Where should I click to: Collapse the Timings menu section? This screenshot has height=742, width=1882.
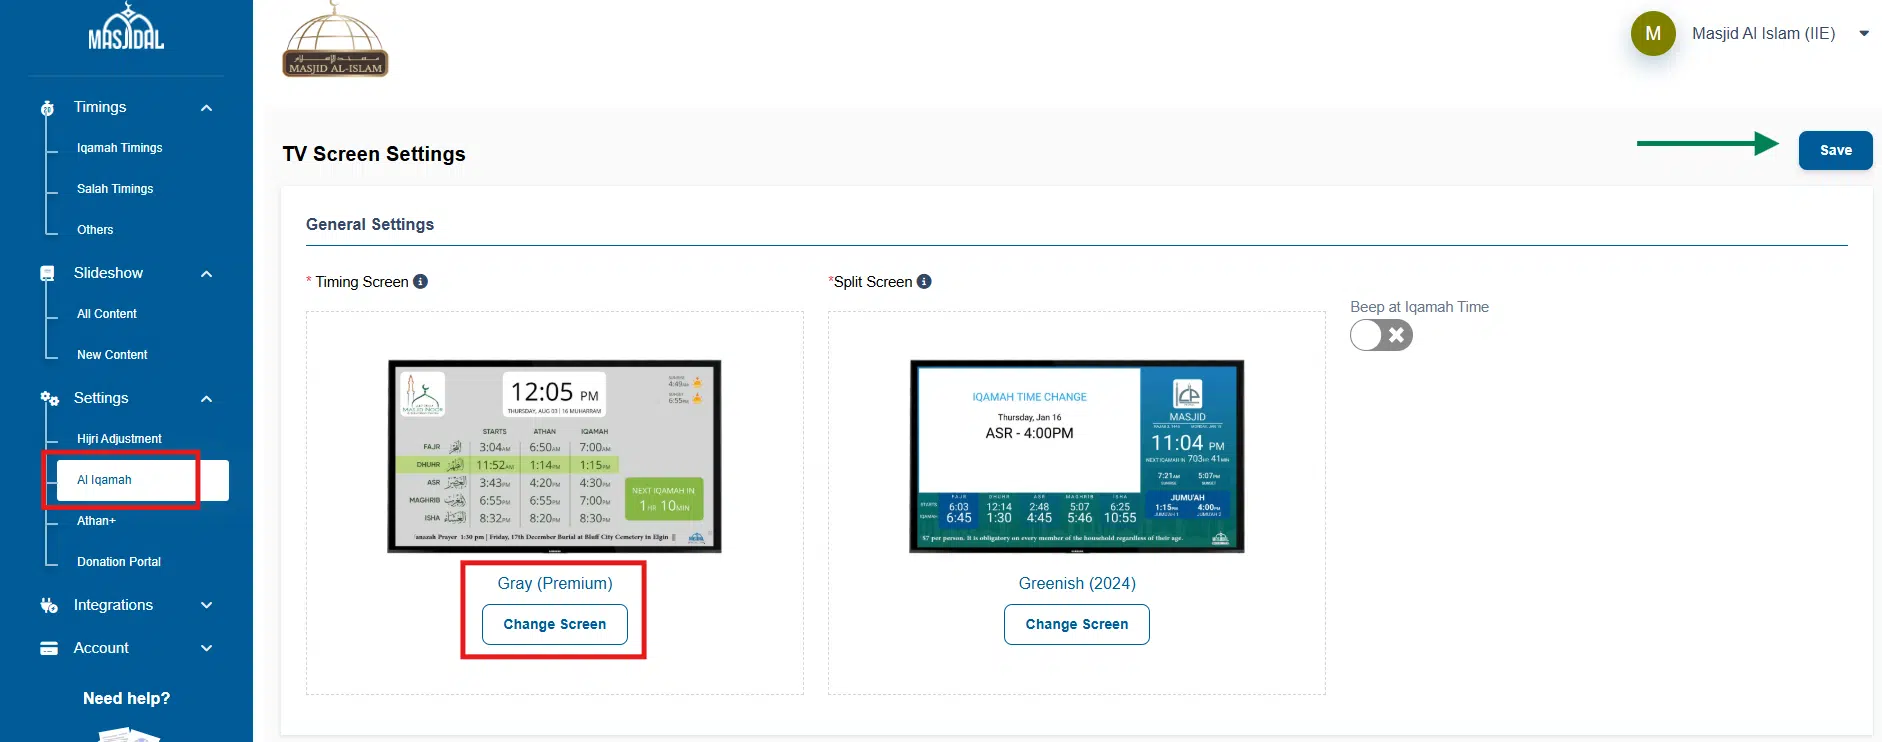tap(206, 108)
